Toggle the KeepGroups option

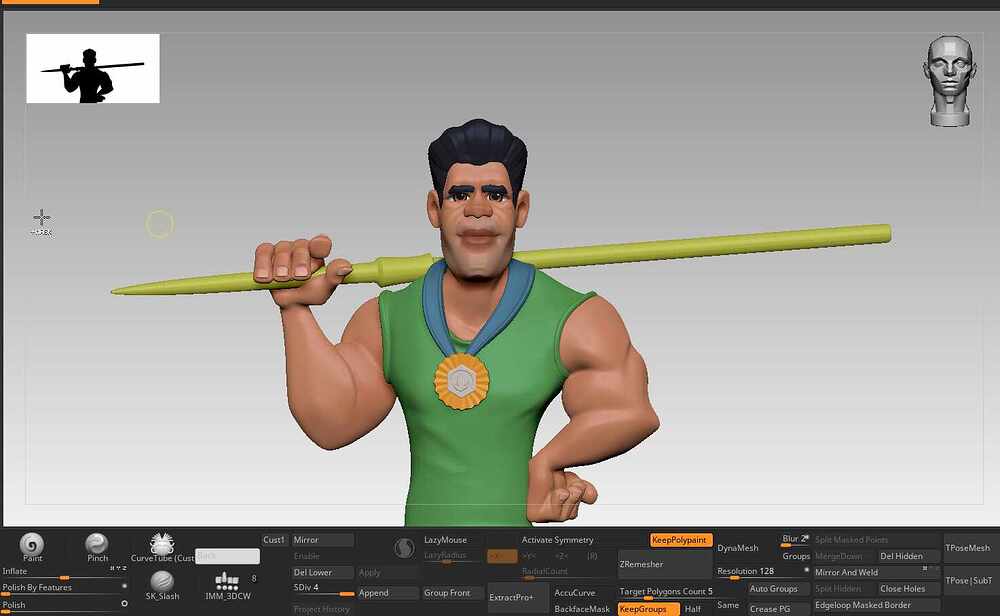coord(648,609)
